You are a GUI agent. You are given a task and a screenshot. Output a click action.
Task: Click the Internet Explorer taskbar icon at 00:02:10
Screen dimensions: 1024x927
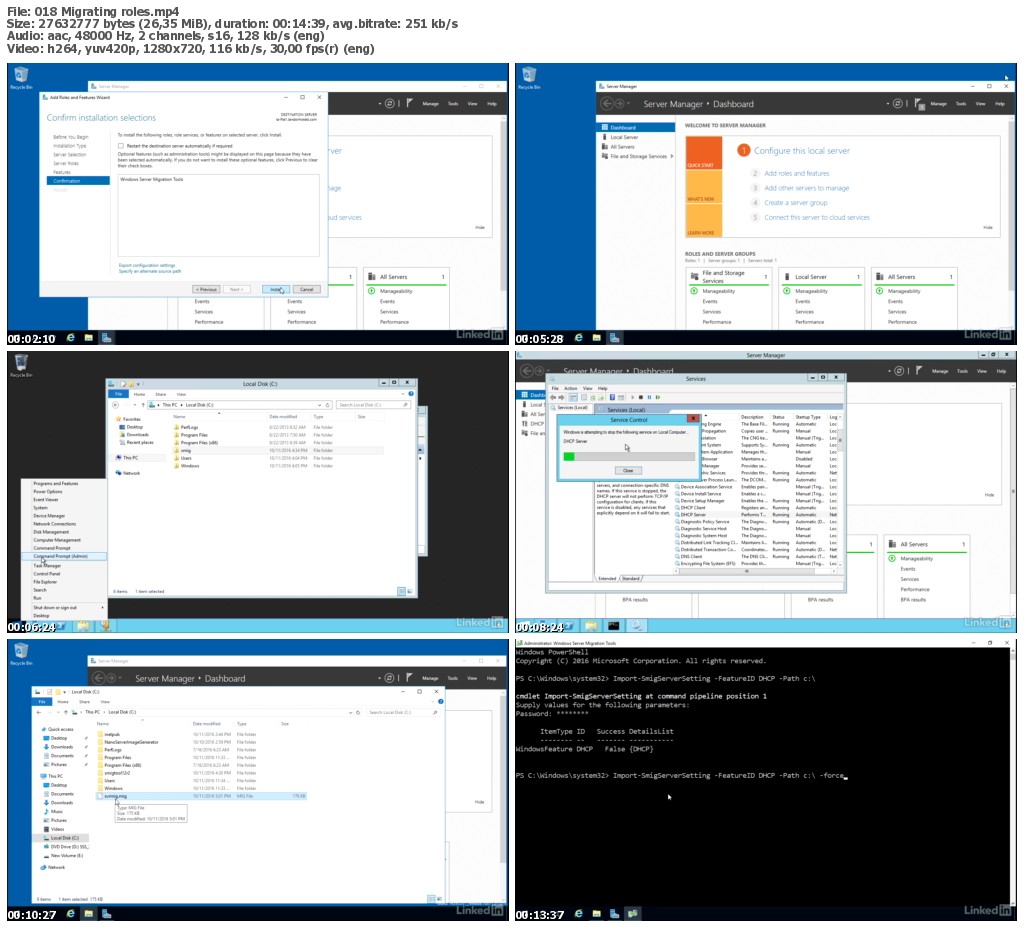click(71, 338)
